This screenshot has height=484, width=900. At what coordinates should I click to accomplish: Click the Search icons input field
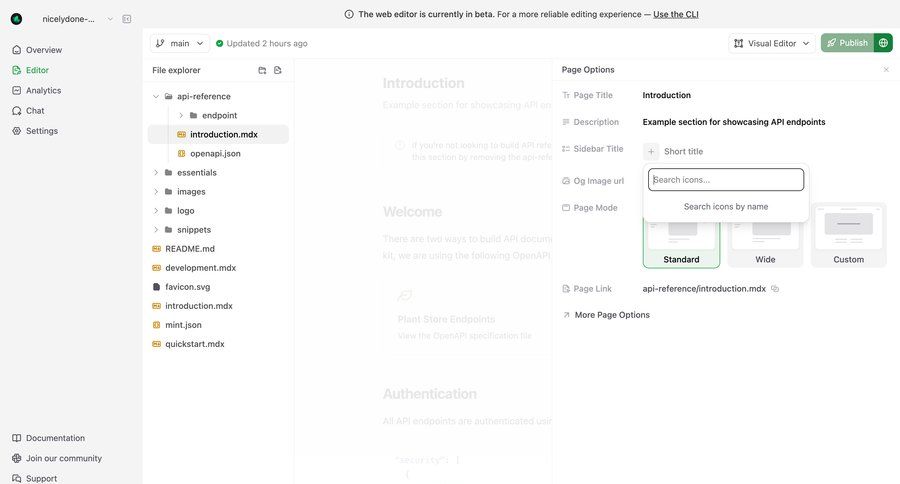pyautogui.click(x=726, y=180)
